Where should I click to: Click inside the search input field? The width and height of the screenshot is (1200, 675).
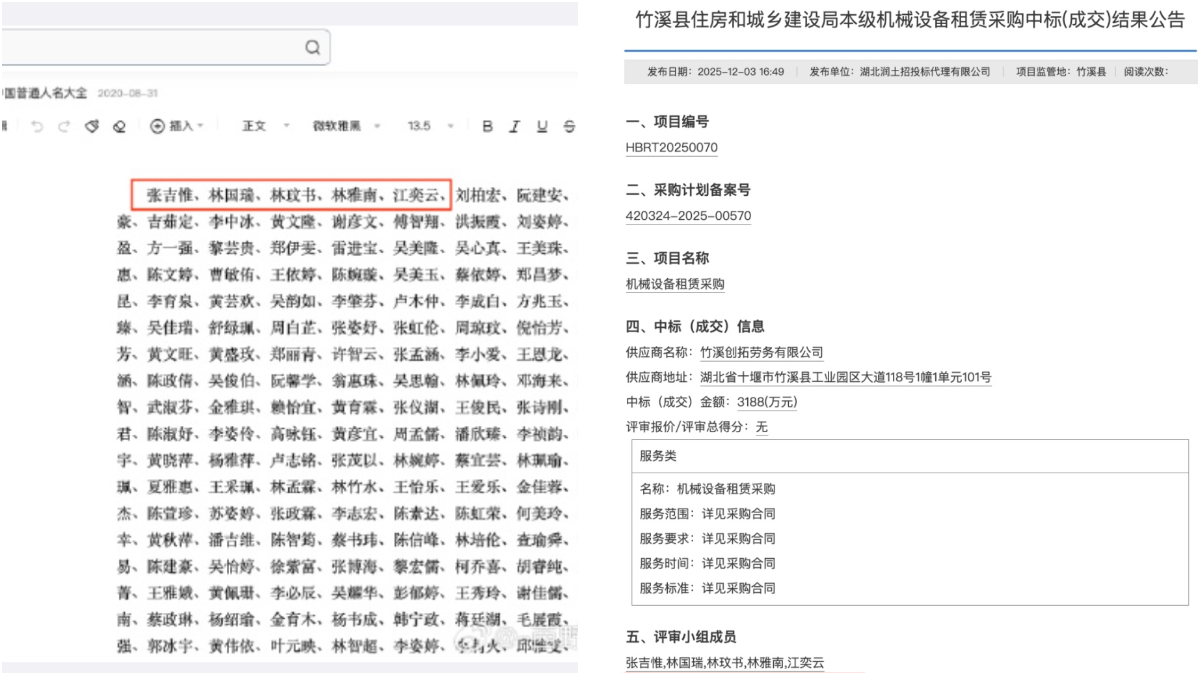tap(150, 47)
